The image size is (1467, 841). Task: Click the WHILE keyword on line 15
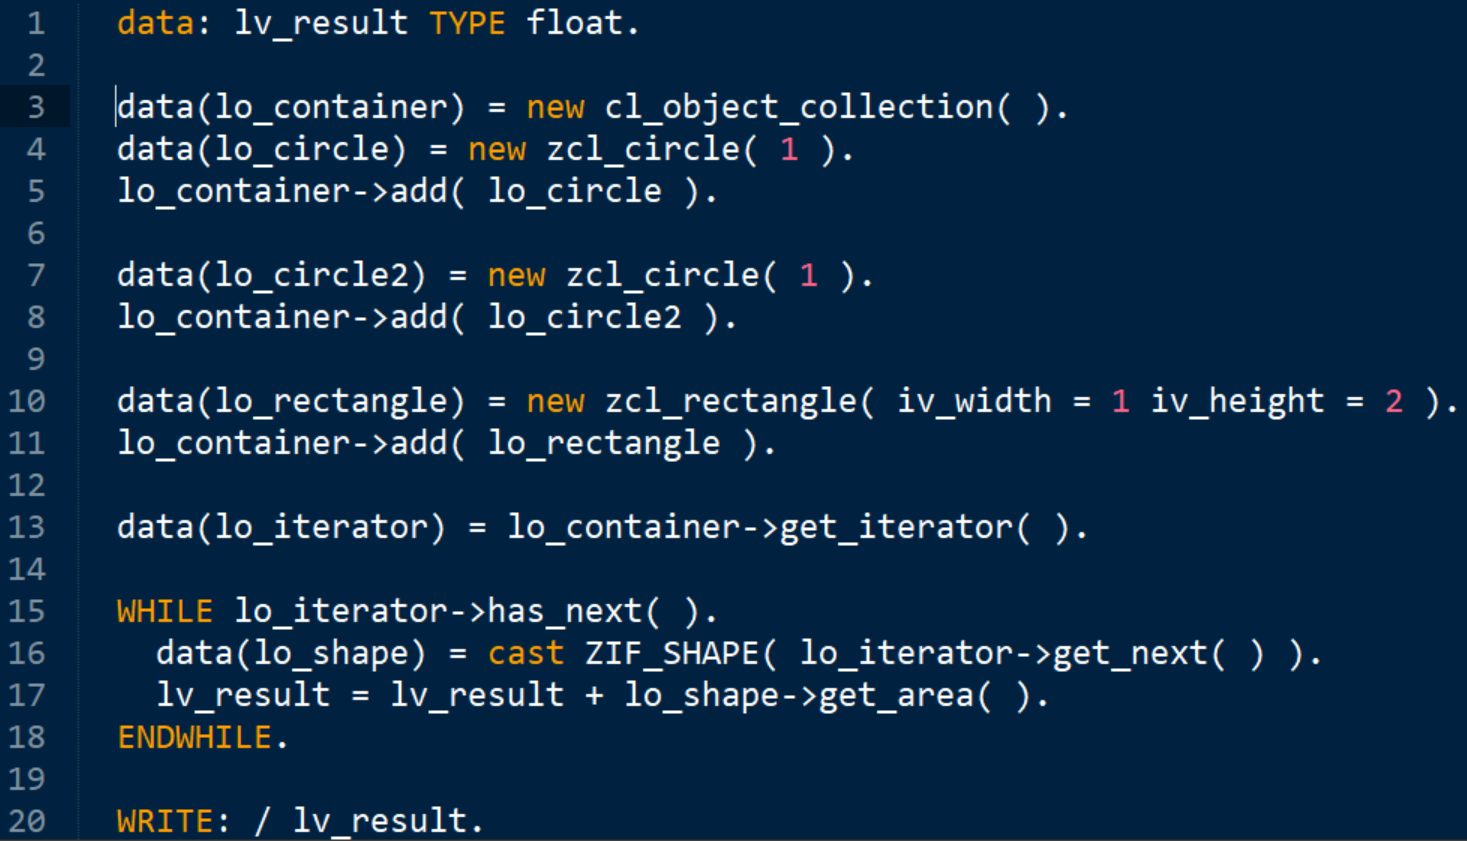click(165, 611)
